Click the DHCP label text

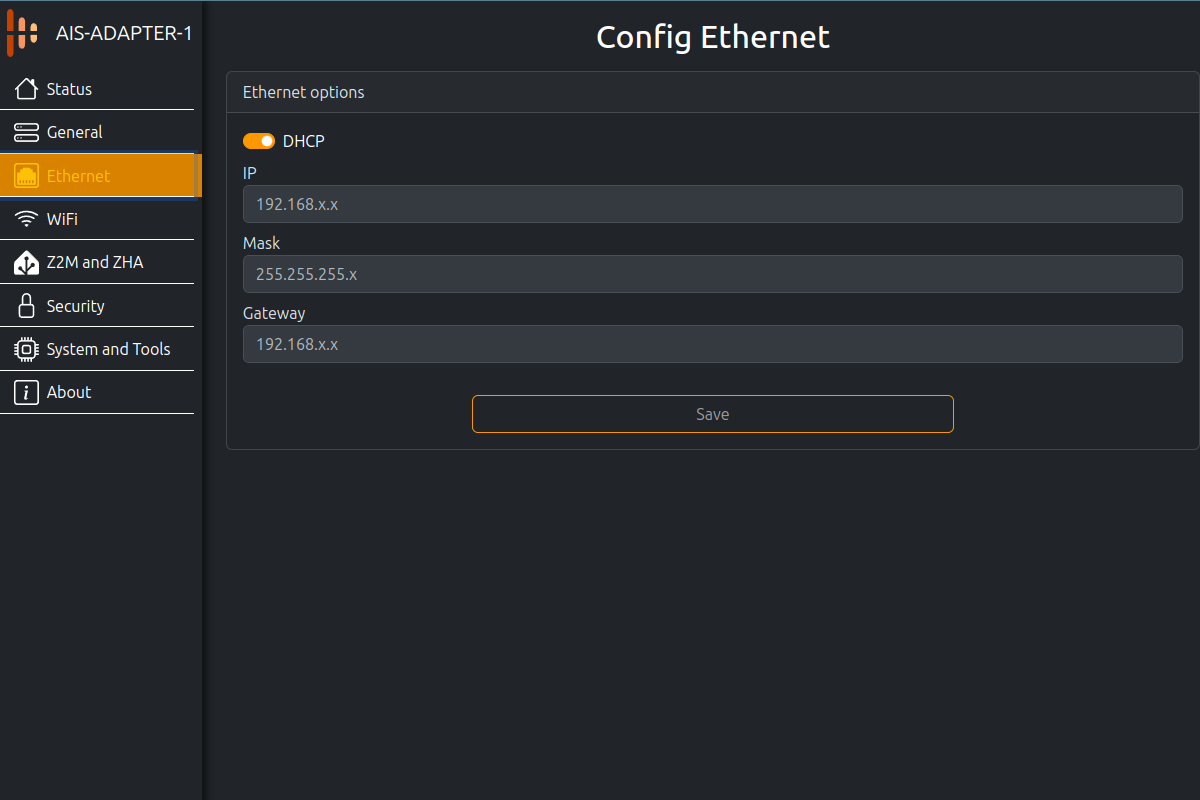coord(304,141)
